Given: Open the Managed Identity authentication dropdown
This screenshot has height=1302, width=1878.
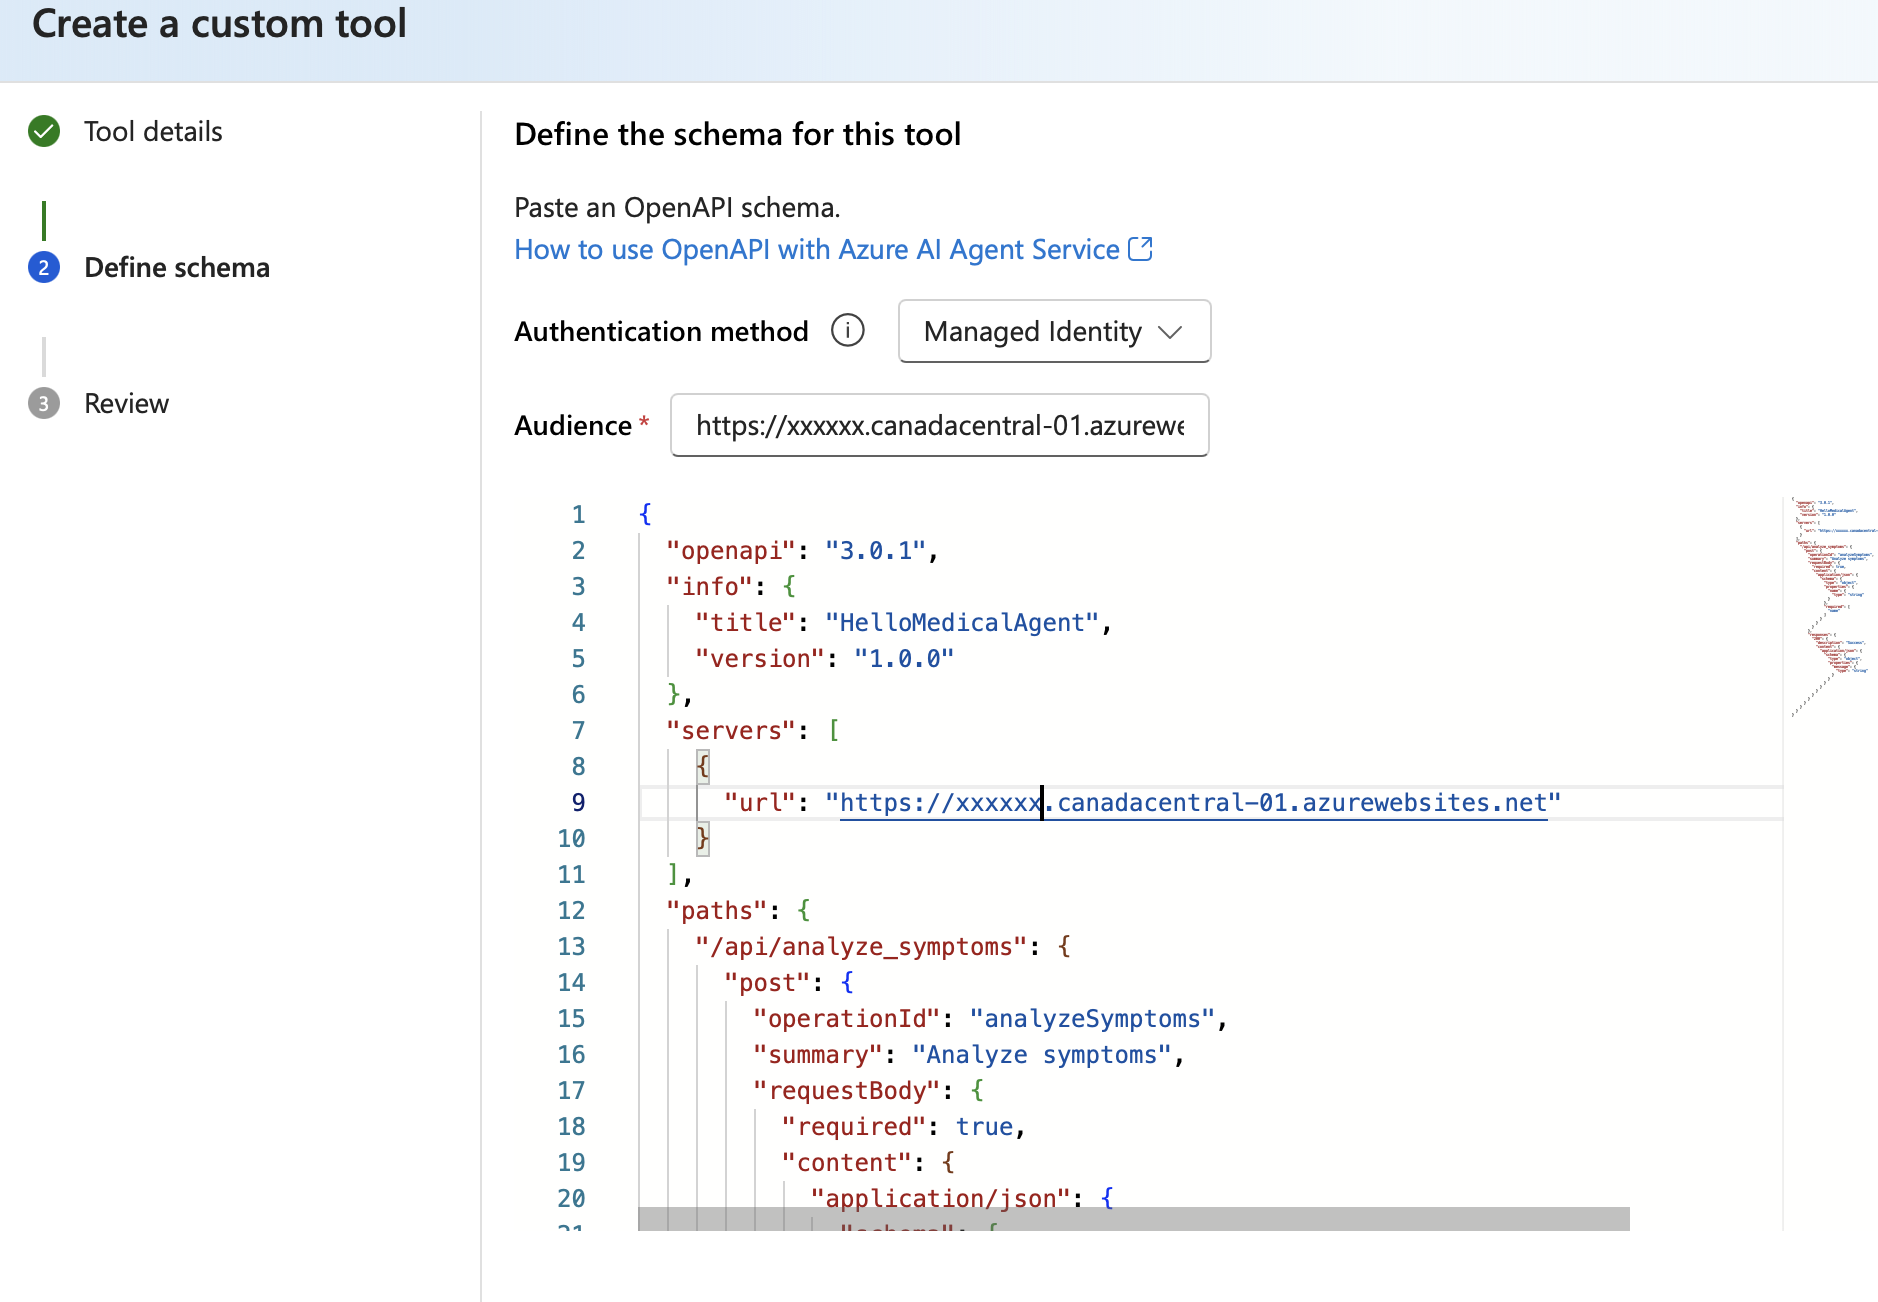Looking at the screenshot, I should [1054, 331].
